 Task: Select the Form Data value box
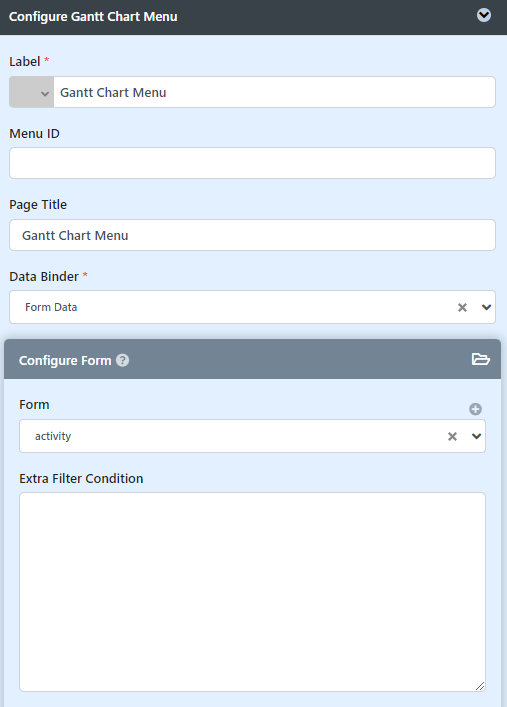[253, 308]
